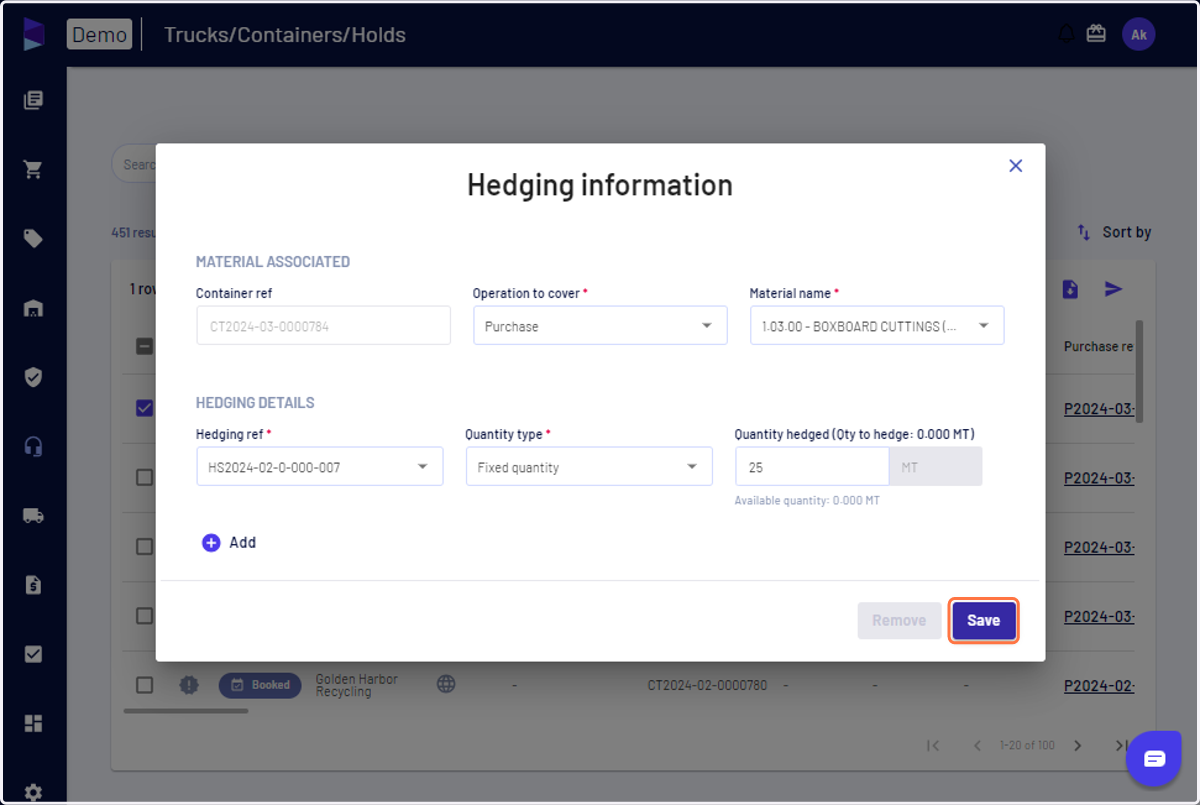Go to first page of results

tap(933, 745)
